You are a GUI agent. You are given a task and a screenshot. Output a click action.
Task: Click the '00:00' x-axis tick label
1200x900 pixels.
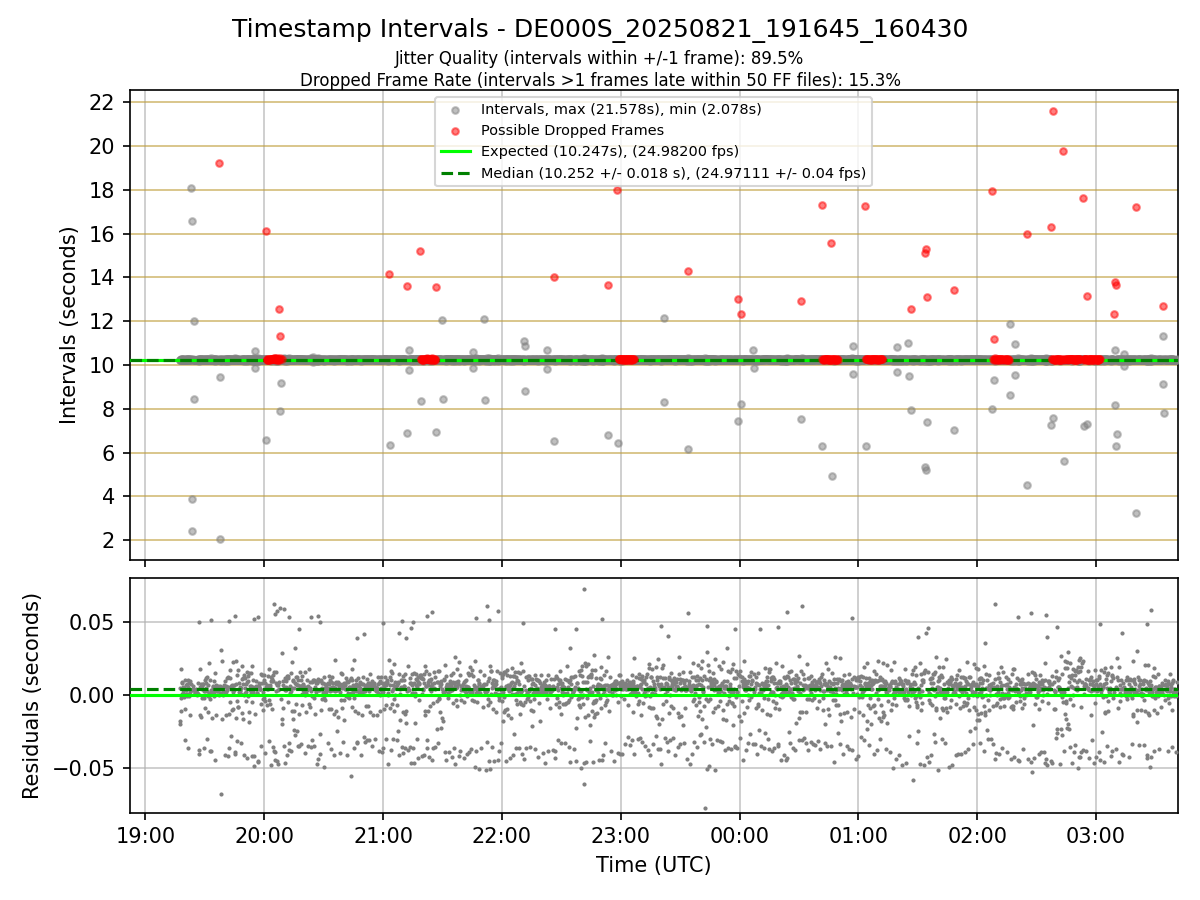[x=739, y=834]
